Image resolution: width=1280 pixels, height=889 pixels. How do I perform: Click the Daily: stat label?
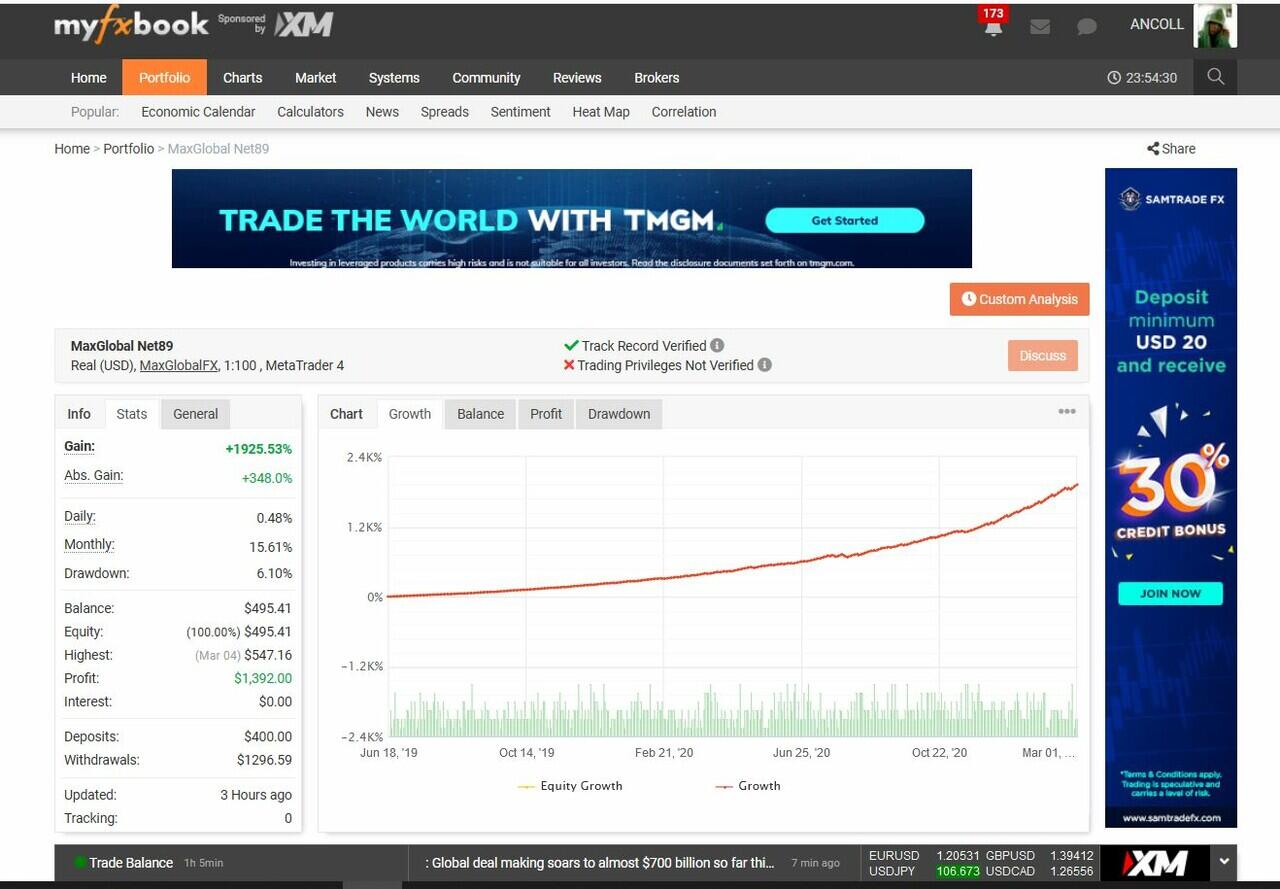[80, 517]
